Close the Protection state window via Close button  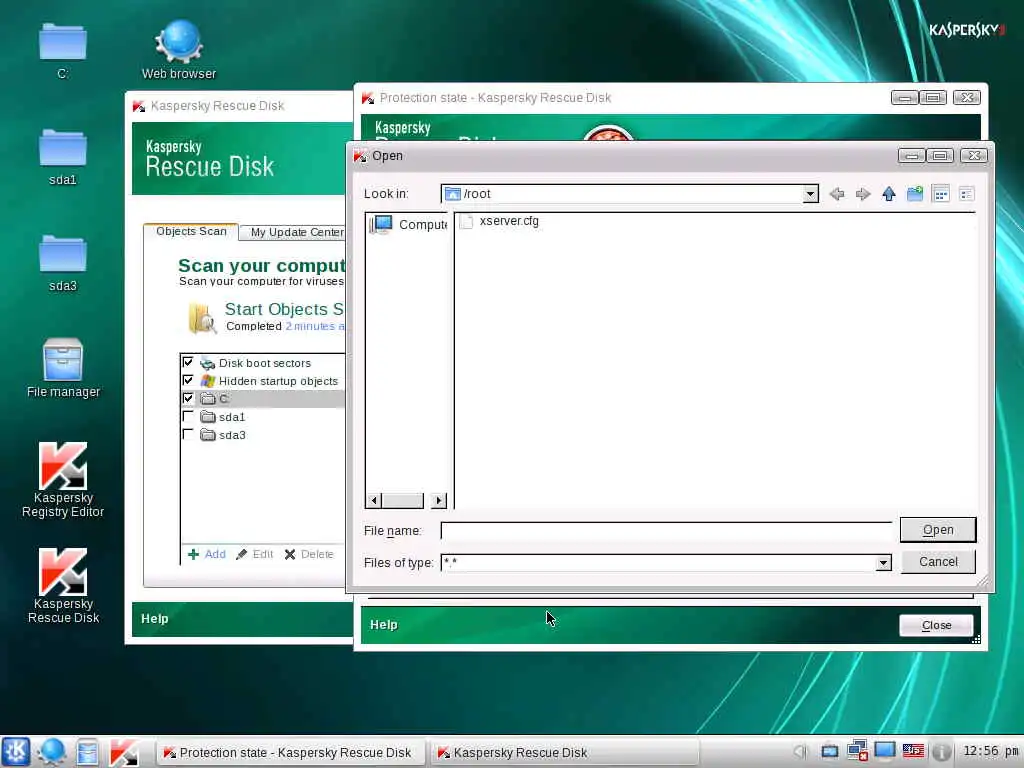coord(936,626)
